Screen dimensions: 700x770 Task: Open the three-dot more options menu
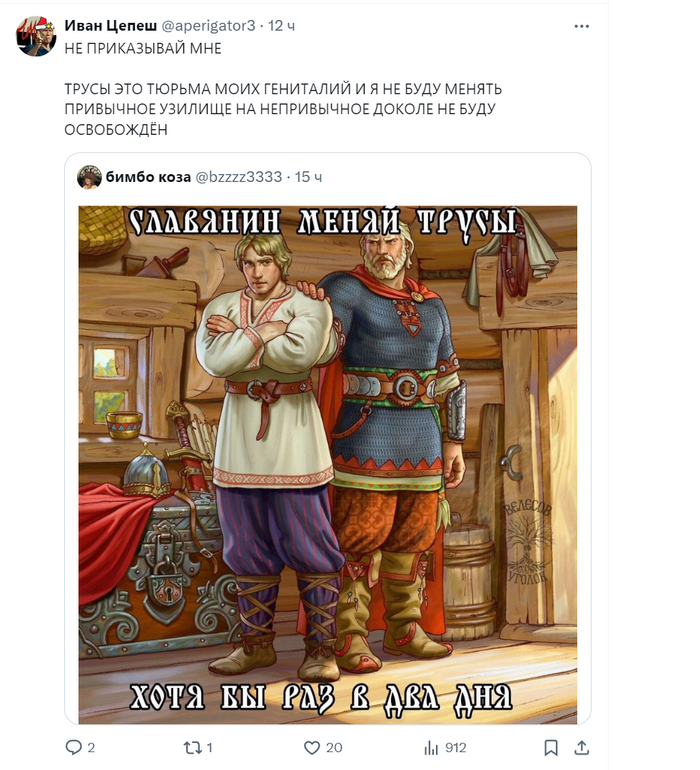[581, 26]
